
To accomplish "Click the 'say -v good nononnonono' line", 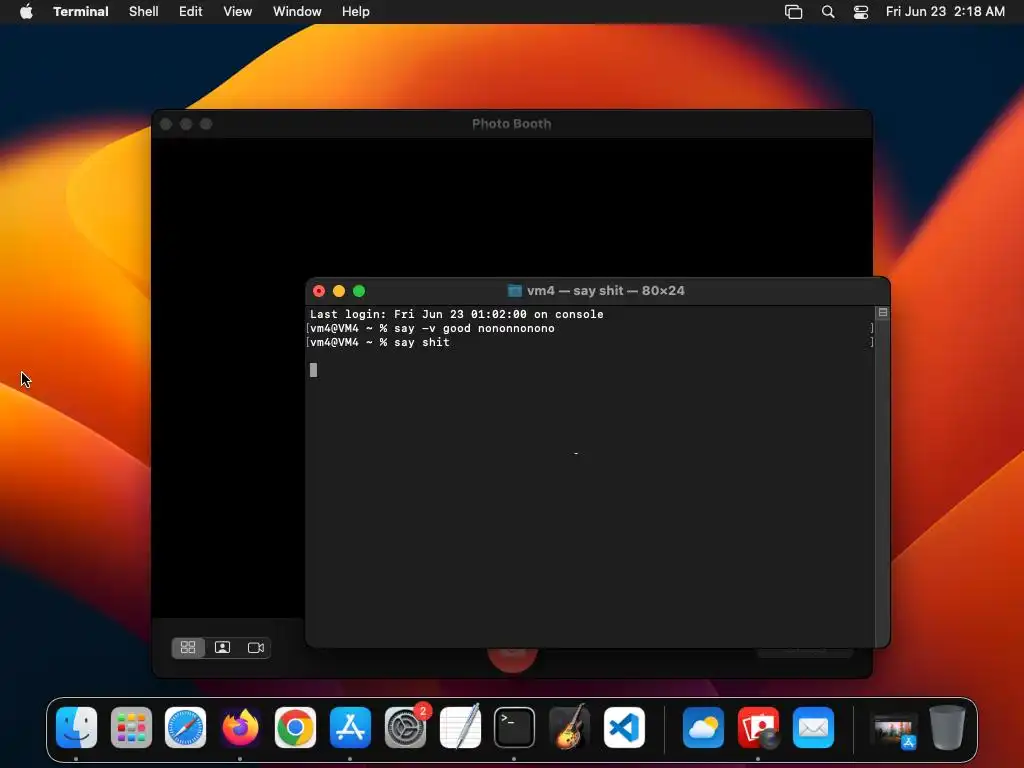I will 432,328.
